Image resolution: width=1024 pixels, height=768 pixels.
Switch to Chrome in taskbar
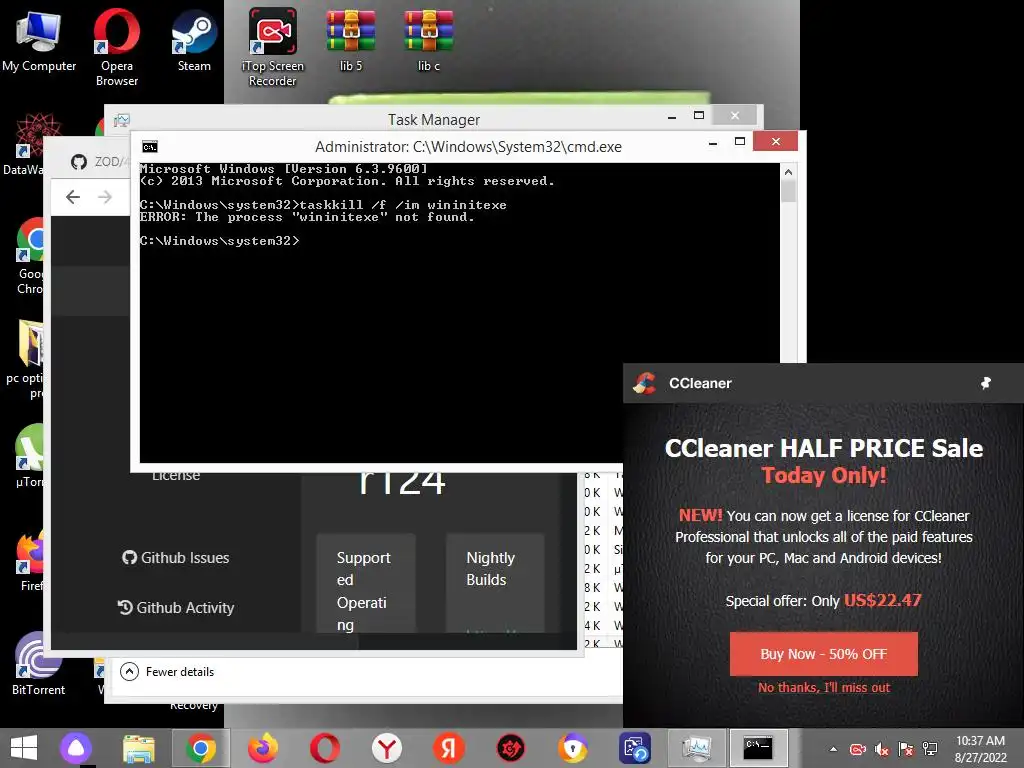[x=200, y=748]
